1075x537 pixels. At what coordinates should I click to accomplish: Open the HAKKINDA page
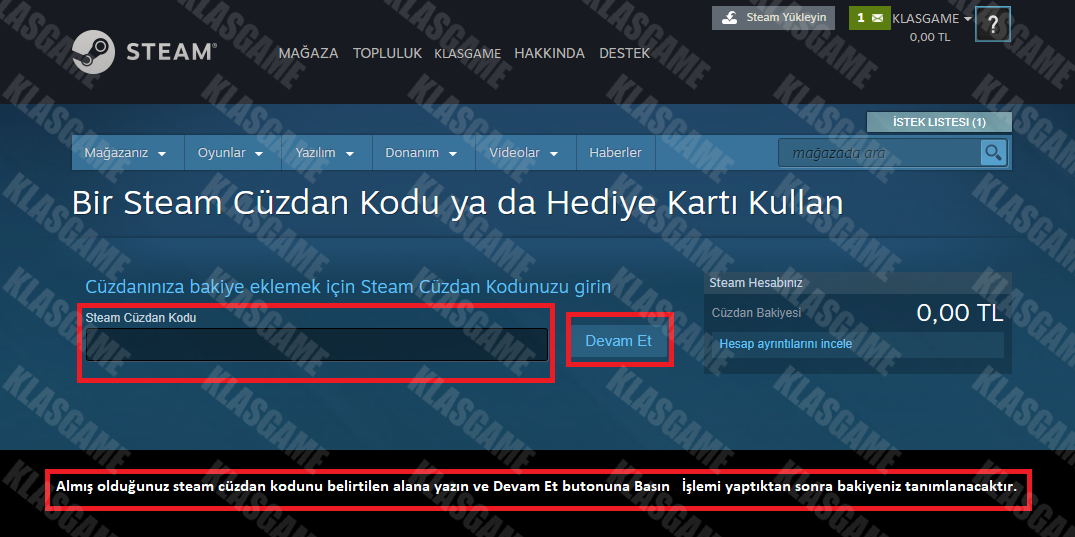click(550, 53)
